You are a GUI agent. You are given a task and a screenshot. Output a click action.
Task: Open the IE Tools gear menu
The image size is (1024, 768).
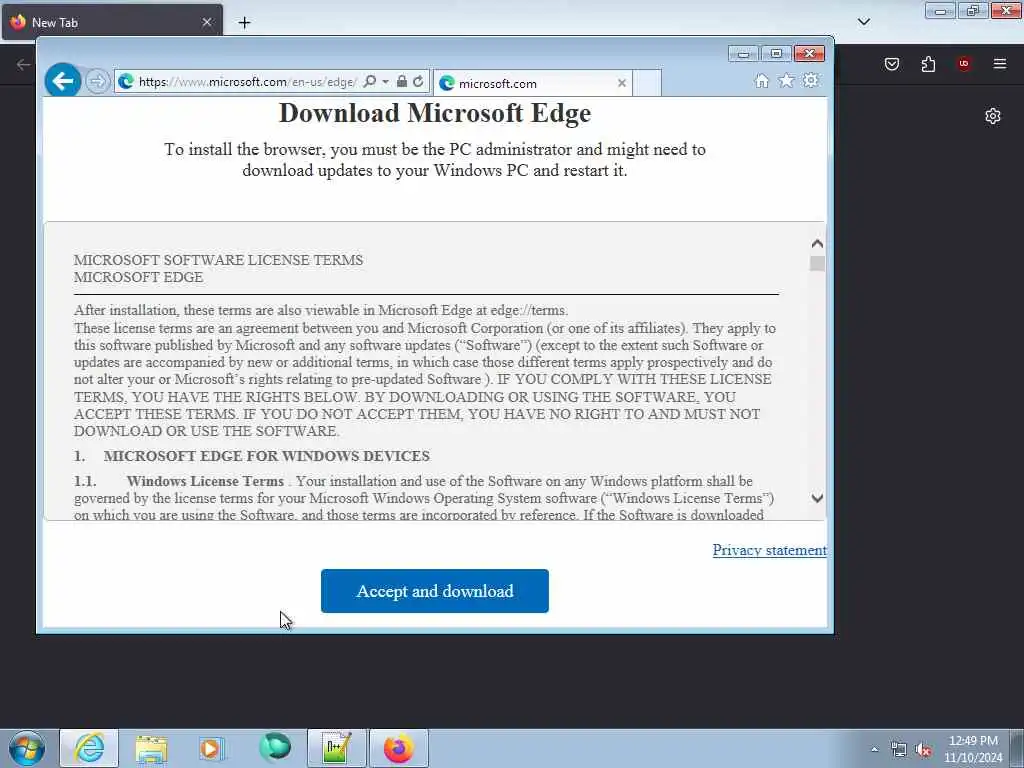tap(810, 80)
